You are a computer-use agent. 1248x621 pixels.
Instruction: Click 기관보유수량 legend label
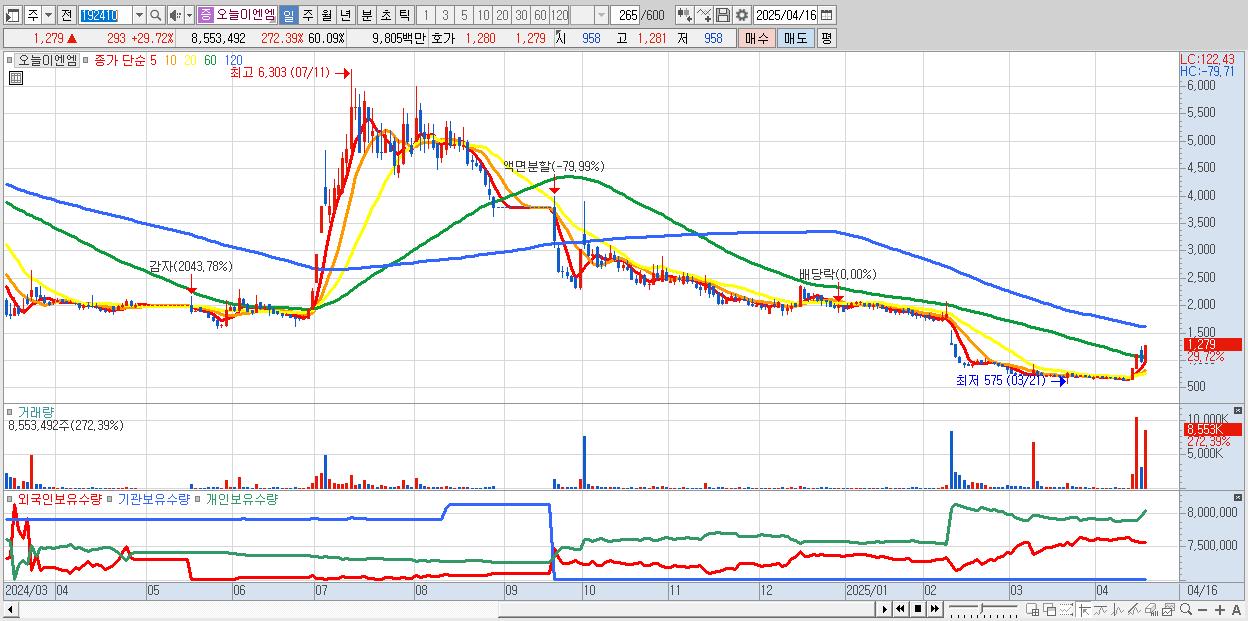[153, 498]
